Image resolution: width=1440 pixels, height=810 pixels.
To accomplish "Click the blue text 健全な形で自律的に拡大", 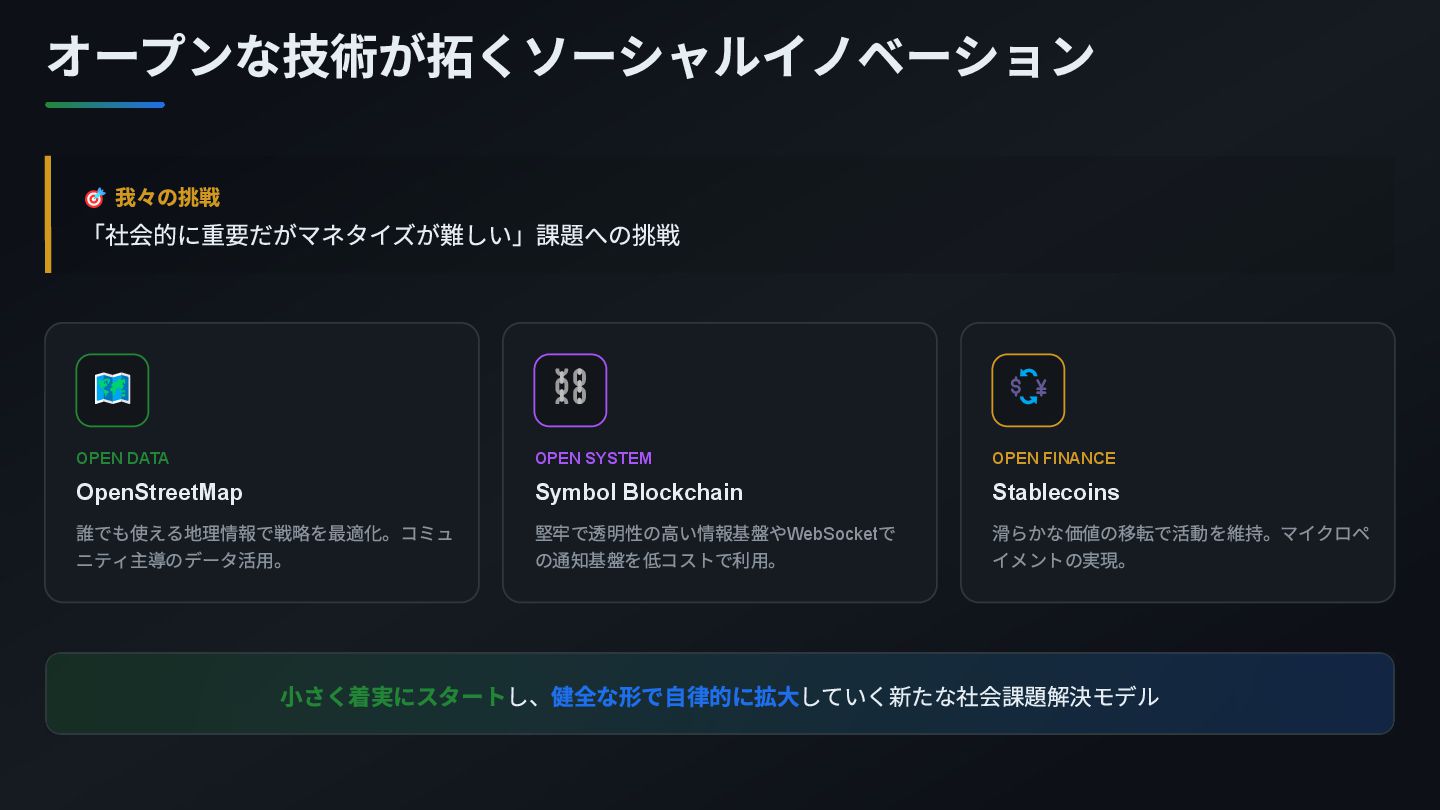I will click(x=675, y=696).
